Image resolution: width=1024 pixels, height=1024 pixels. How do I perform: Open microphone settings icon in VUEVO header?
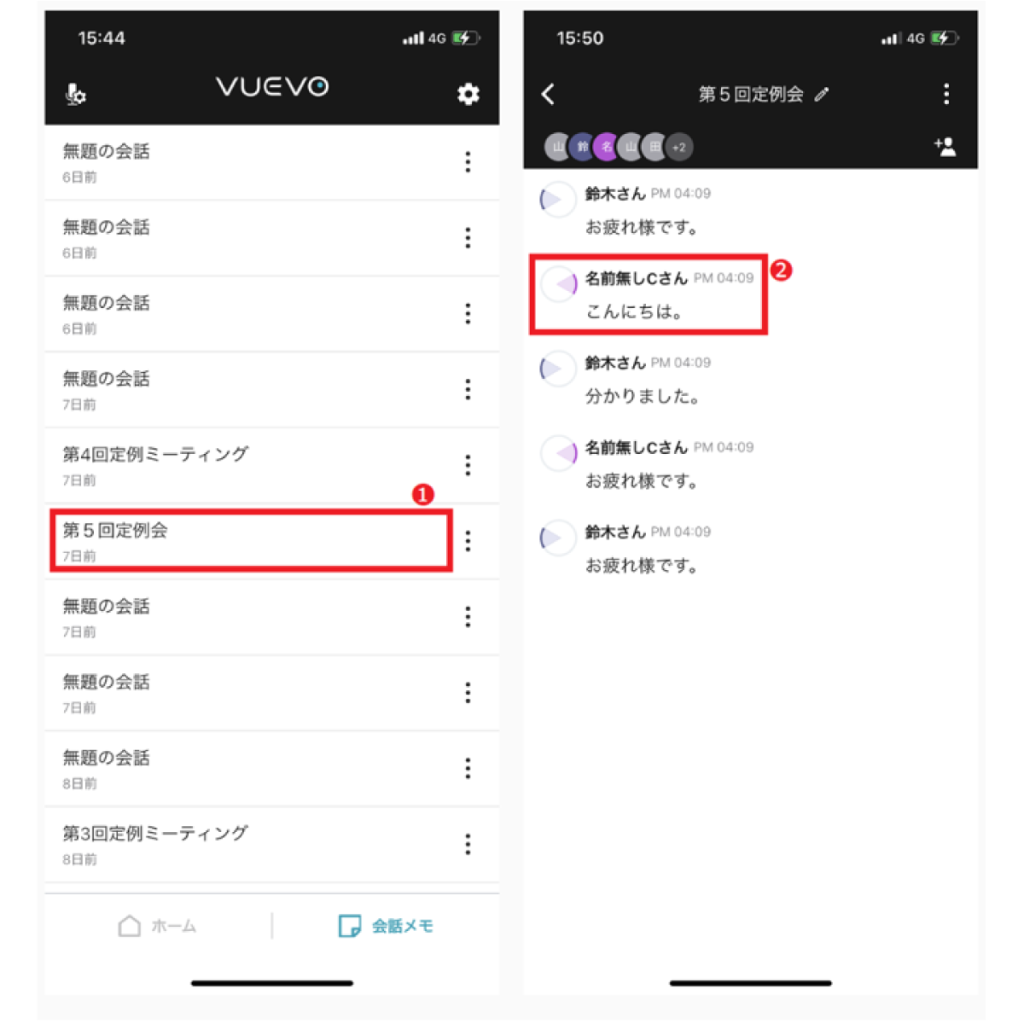[76, 95]
